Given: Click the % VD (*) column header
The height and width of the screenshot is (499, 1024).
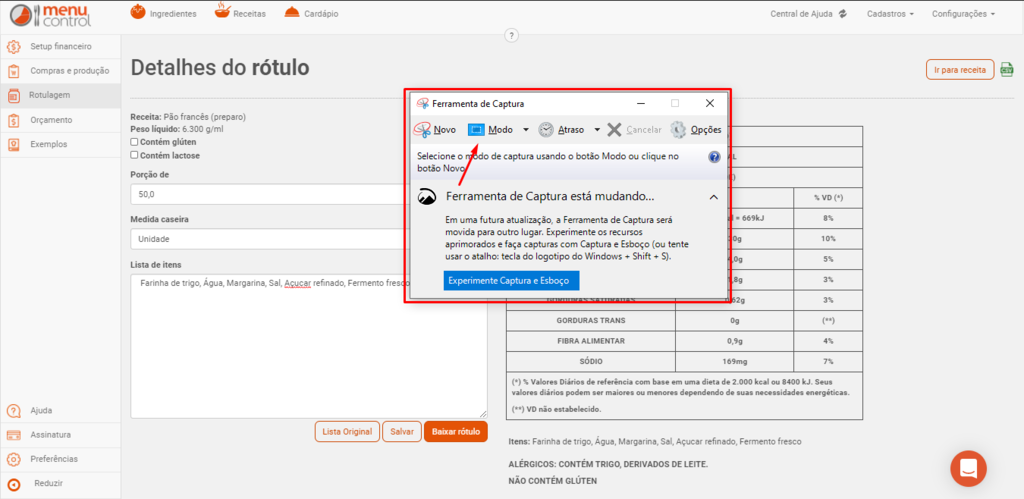Looking at the screenshot, I should coord(828,198).
